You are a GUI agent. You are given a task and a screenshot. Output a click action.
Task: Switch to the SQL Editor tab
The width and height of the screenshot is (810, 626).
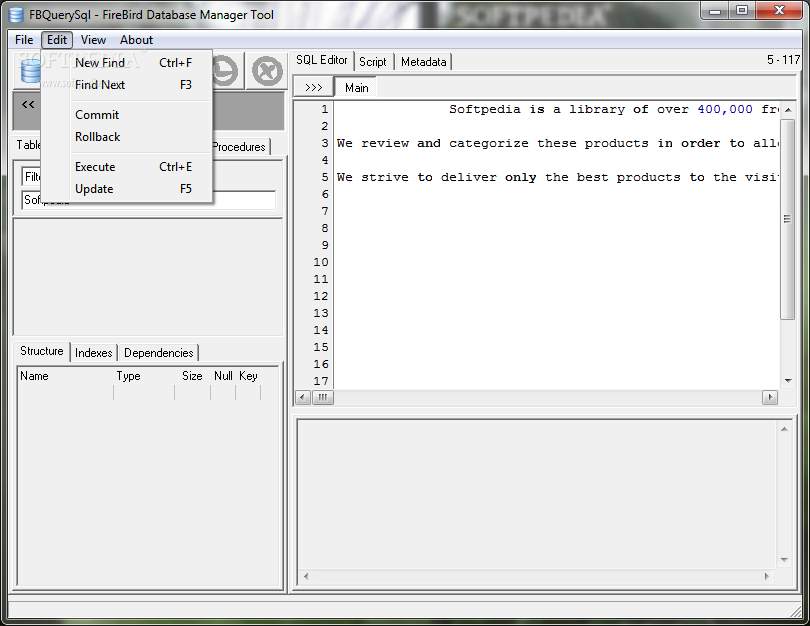(321, 60)
